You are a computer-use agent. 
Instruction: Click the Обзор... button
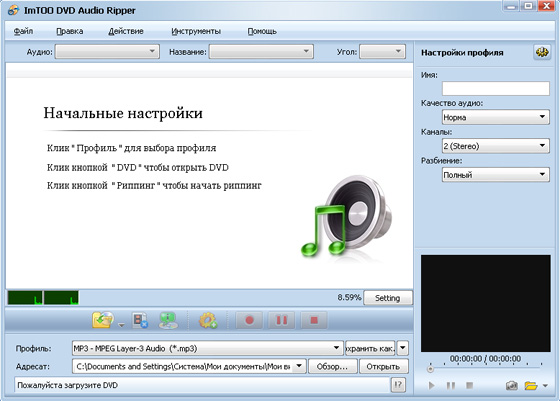click(x=332, y=366)
